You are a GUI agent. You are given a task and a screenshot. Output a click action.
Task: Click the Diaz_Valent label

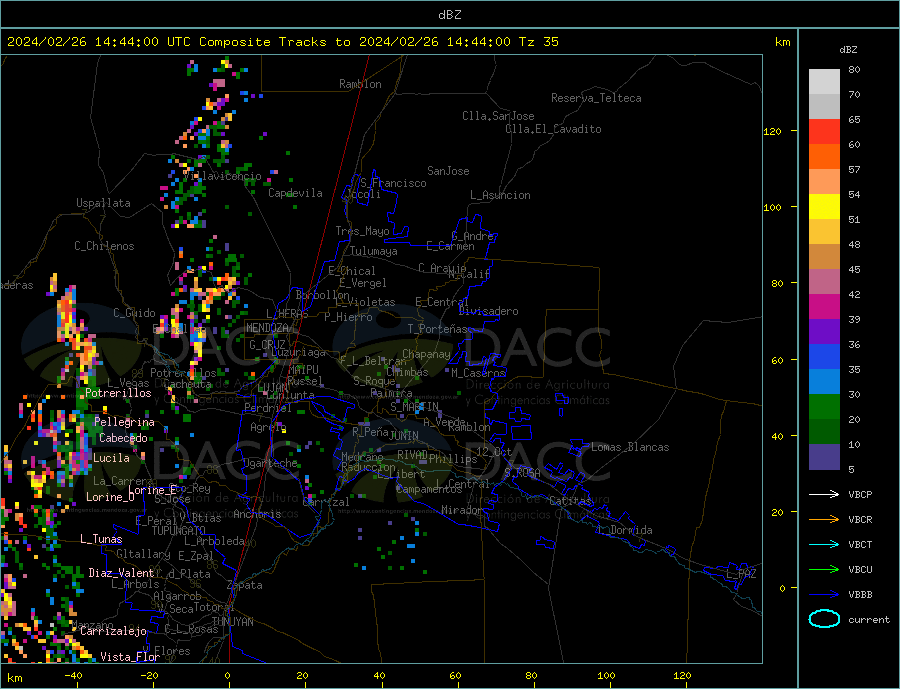click(121, 573)
